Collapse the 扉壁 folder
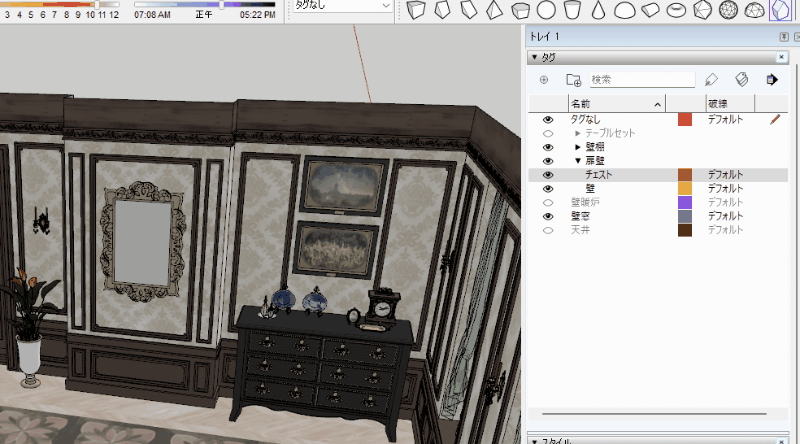 tap(578, 161)
